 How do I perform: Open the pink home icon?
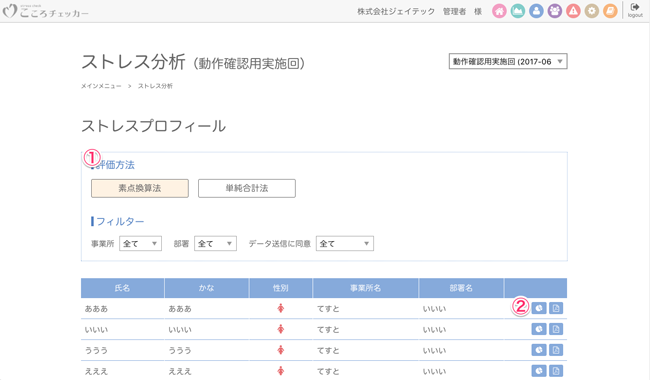tap(499, 11)
